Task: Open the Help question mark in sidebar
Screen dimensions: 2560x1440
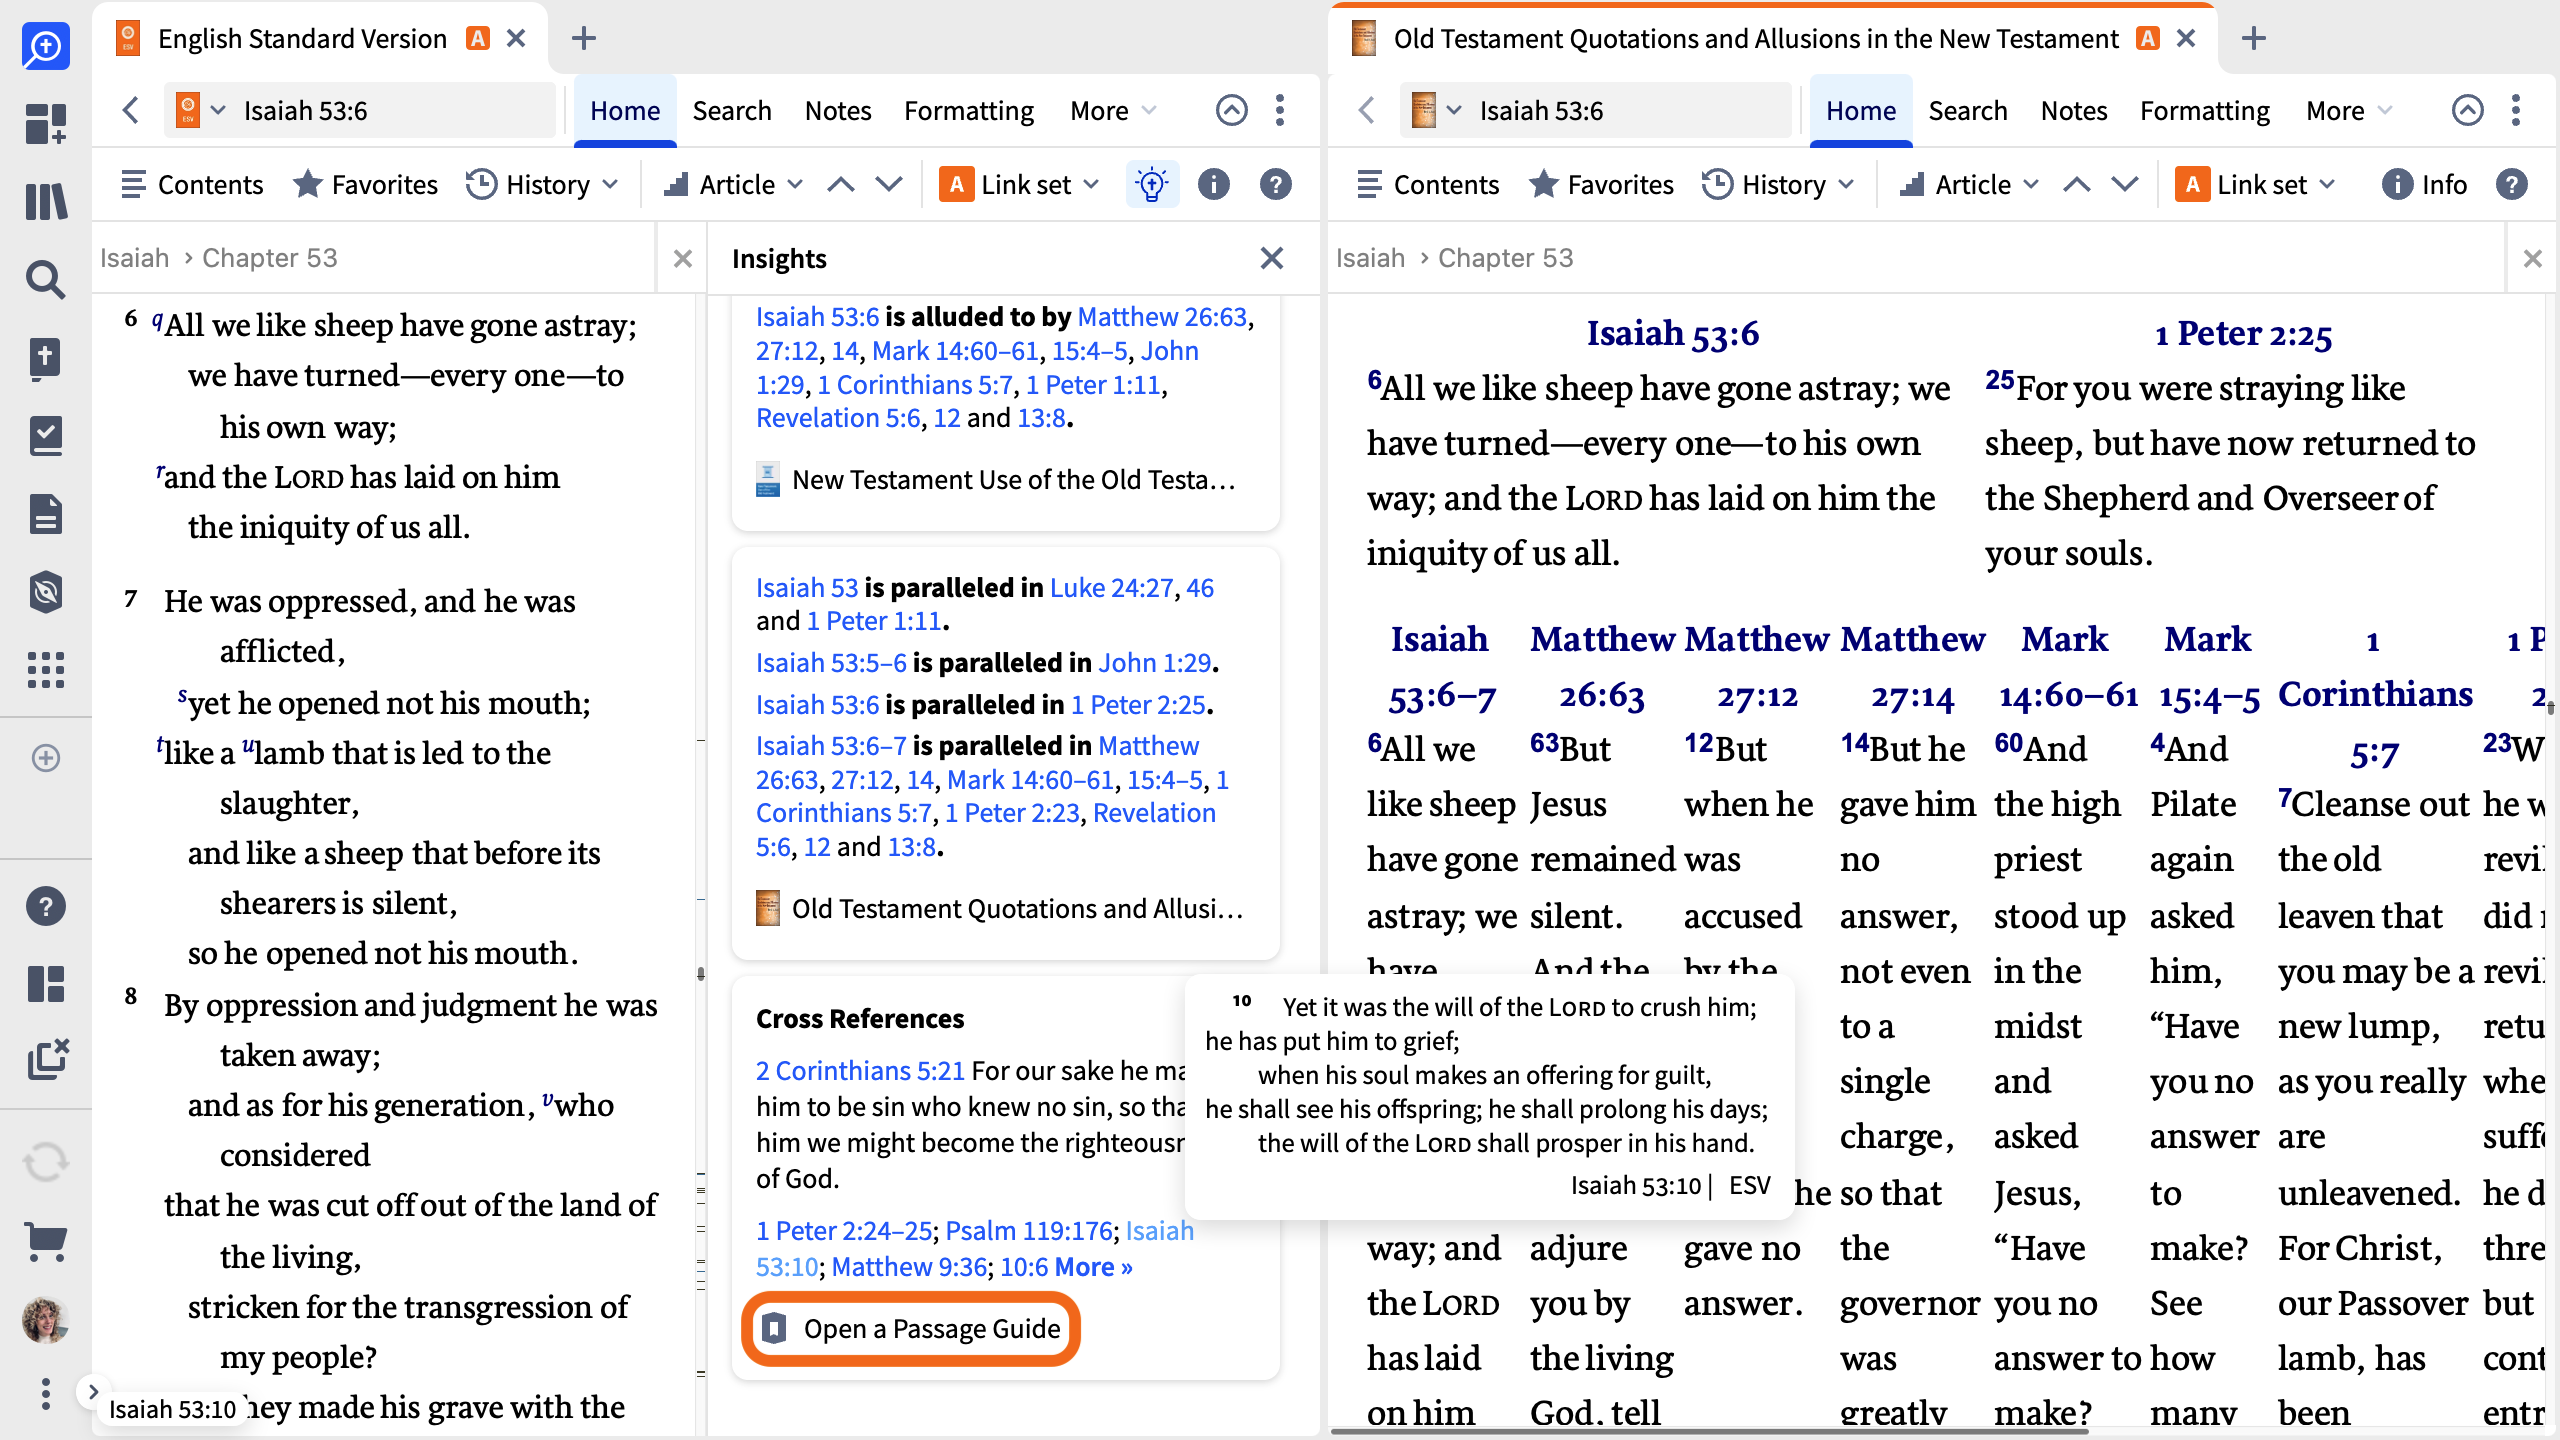Action: (x=46, y=906)
